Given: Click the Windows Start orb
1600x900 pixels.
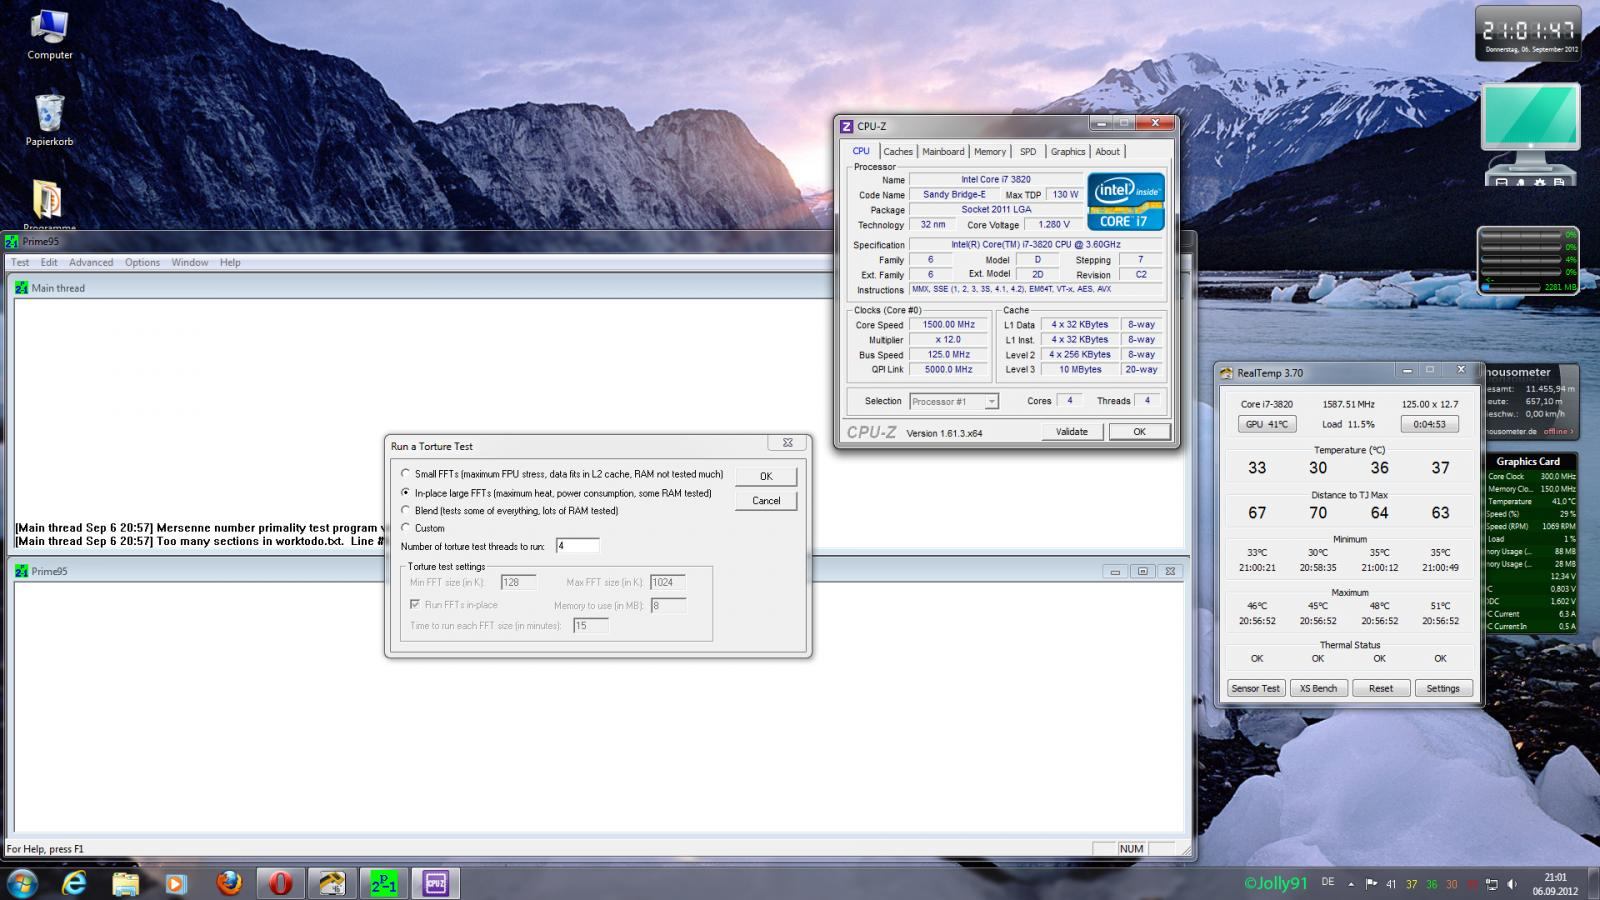Looking at the screenshot, I should (x=22, y=883).
